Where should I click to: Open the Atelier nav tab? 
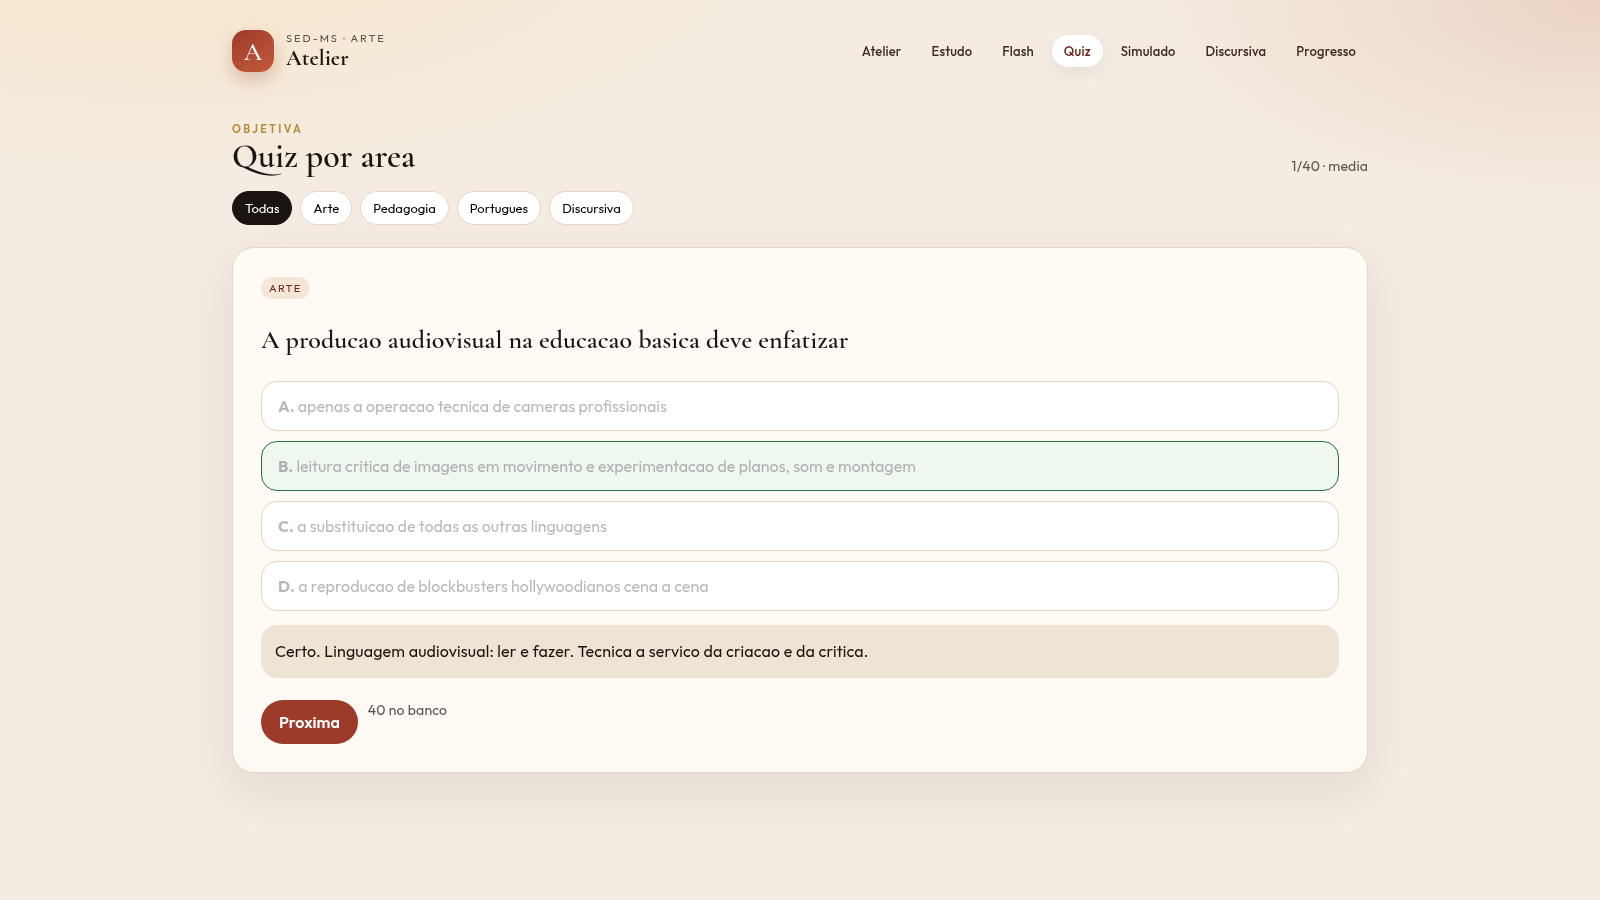[881, 51]
